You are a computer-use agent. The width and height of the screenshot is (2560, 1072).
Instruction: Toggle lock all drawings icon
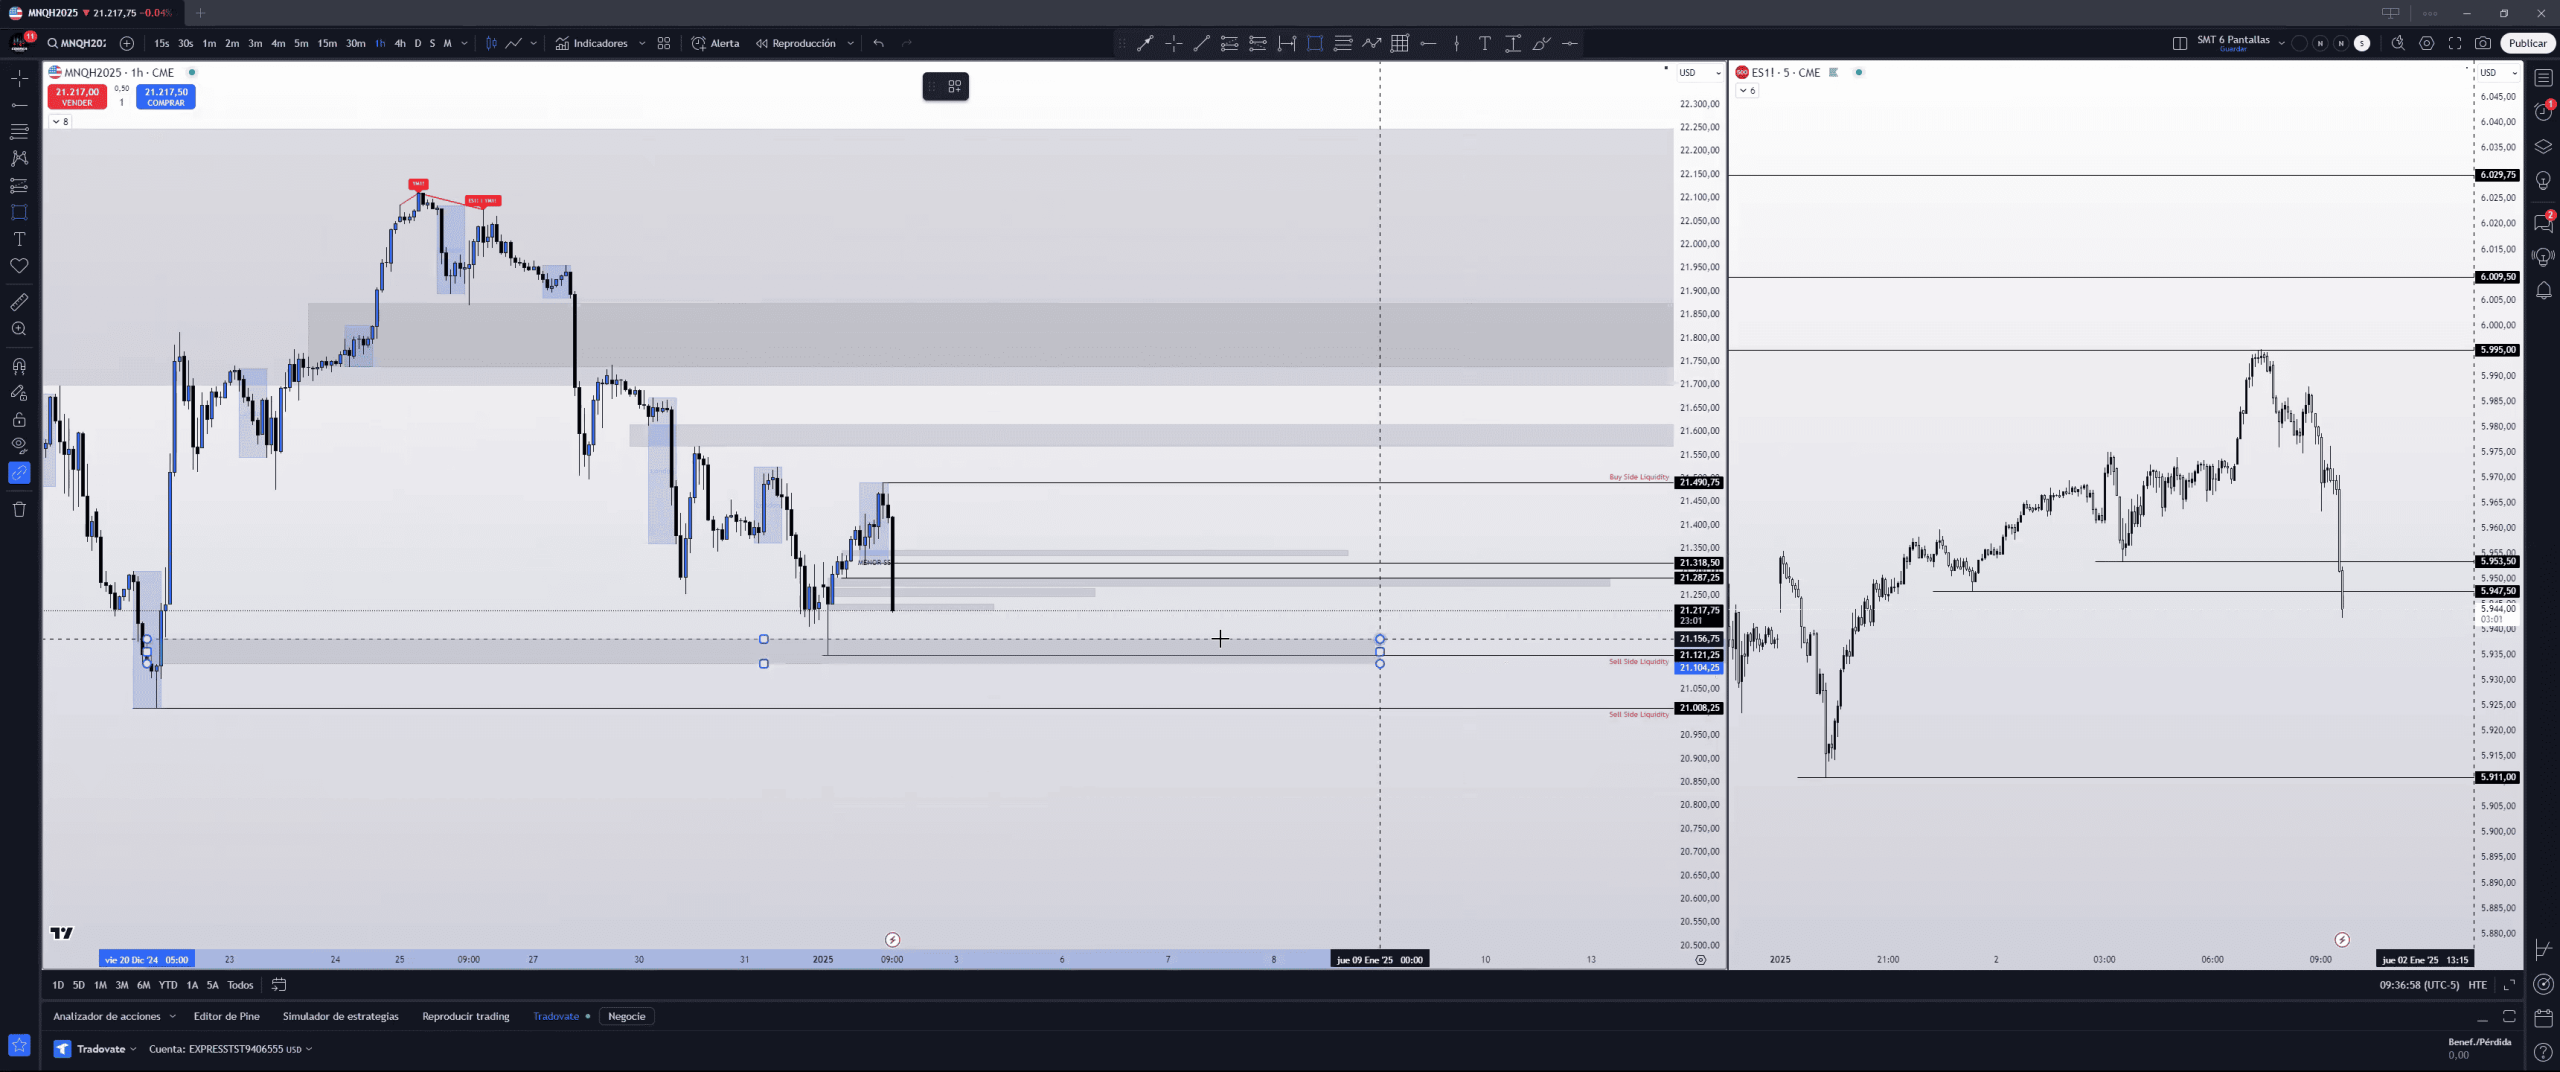coord(19,420)
